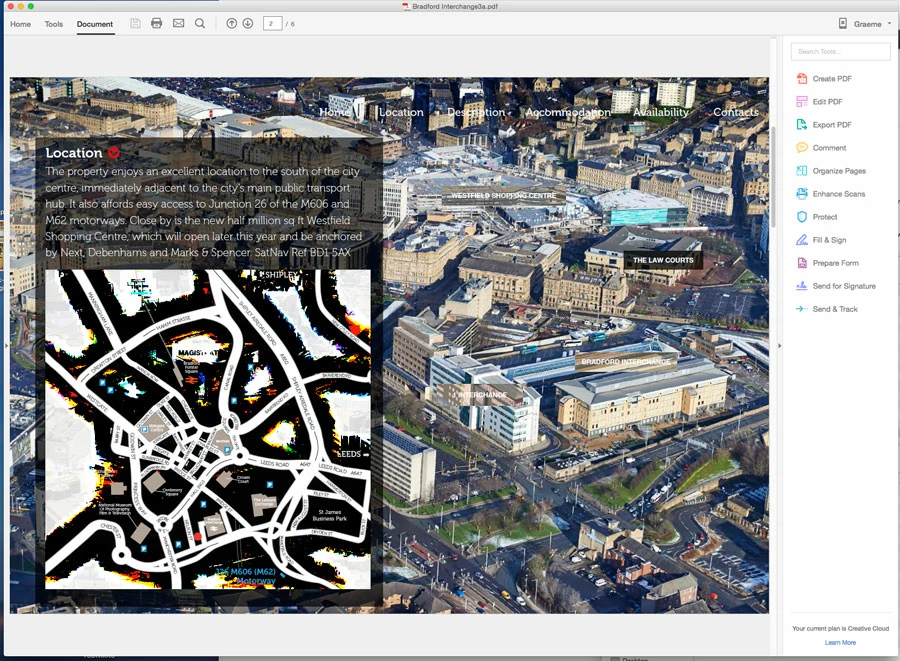Click the Enhance Scans icon

[802, 193]
